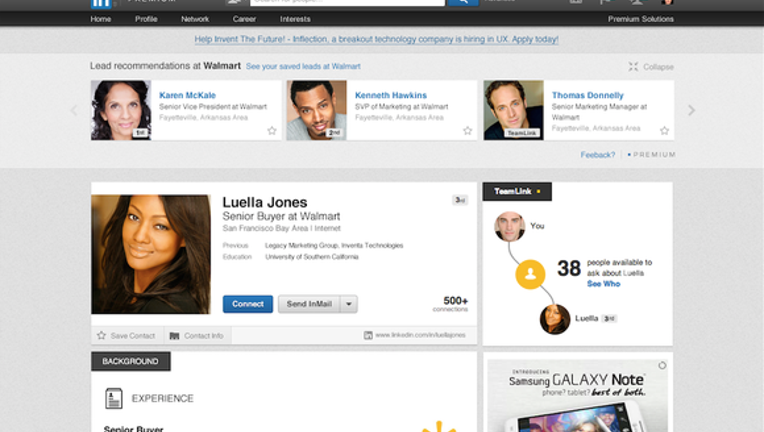This screenshot has width=764, height=432.
Task: Click Thomas Donnelly's photo thumbnail
Action: 514,110
